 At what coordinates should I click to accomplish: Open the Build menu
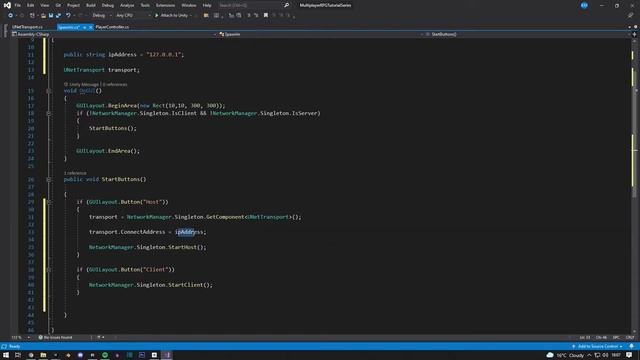(91, 5)
